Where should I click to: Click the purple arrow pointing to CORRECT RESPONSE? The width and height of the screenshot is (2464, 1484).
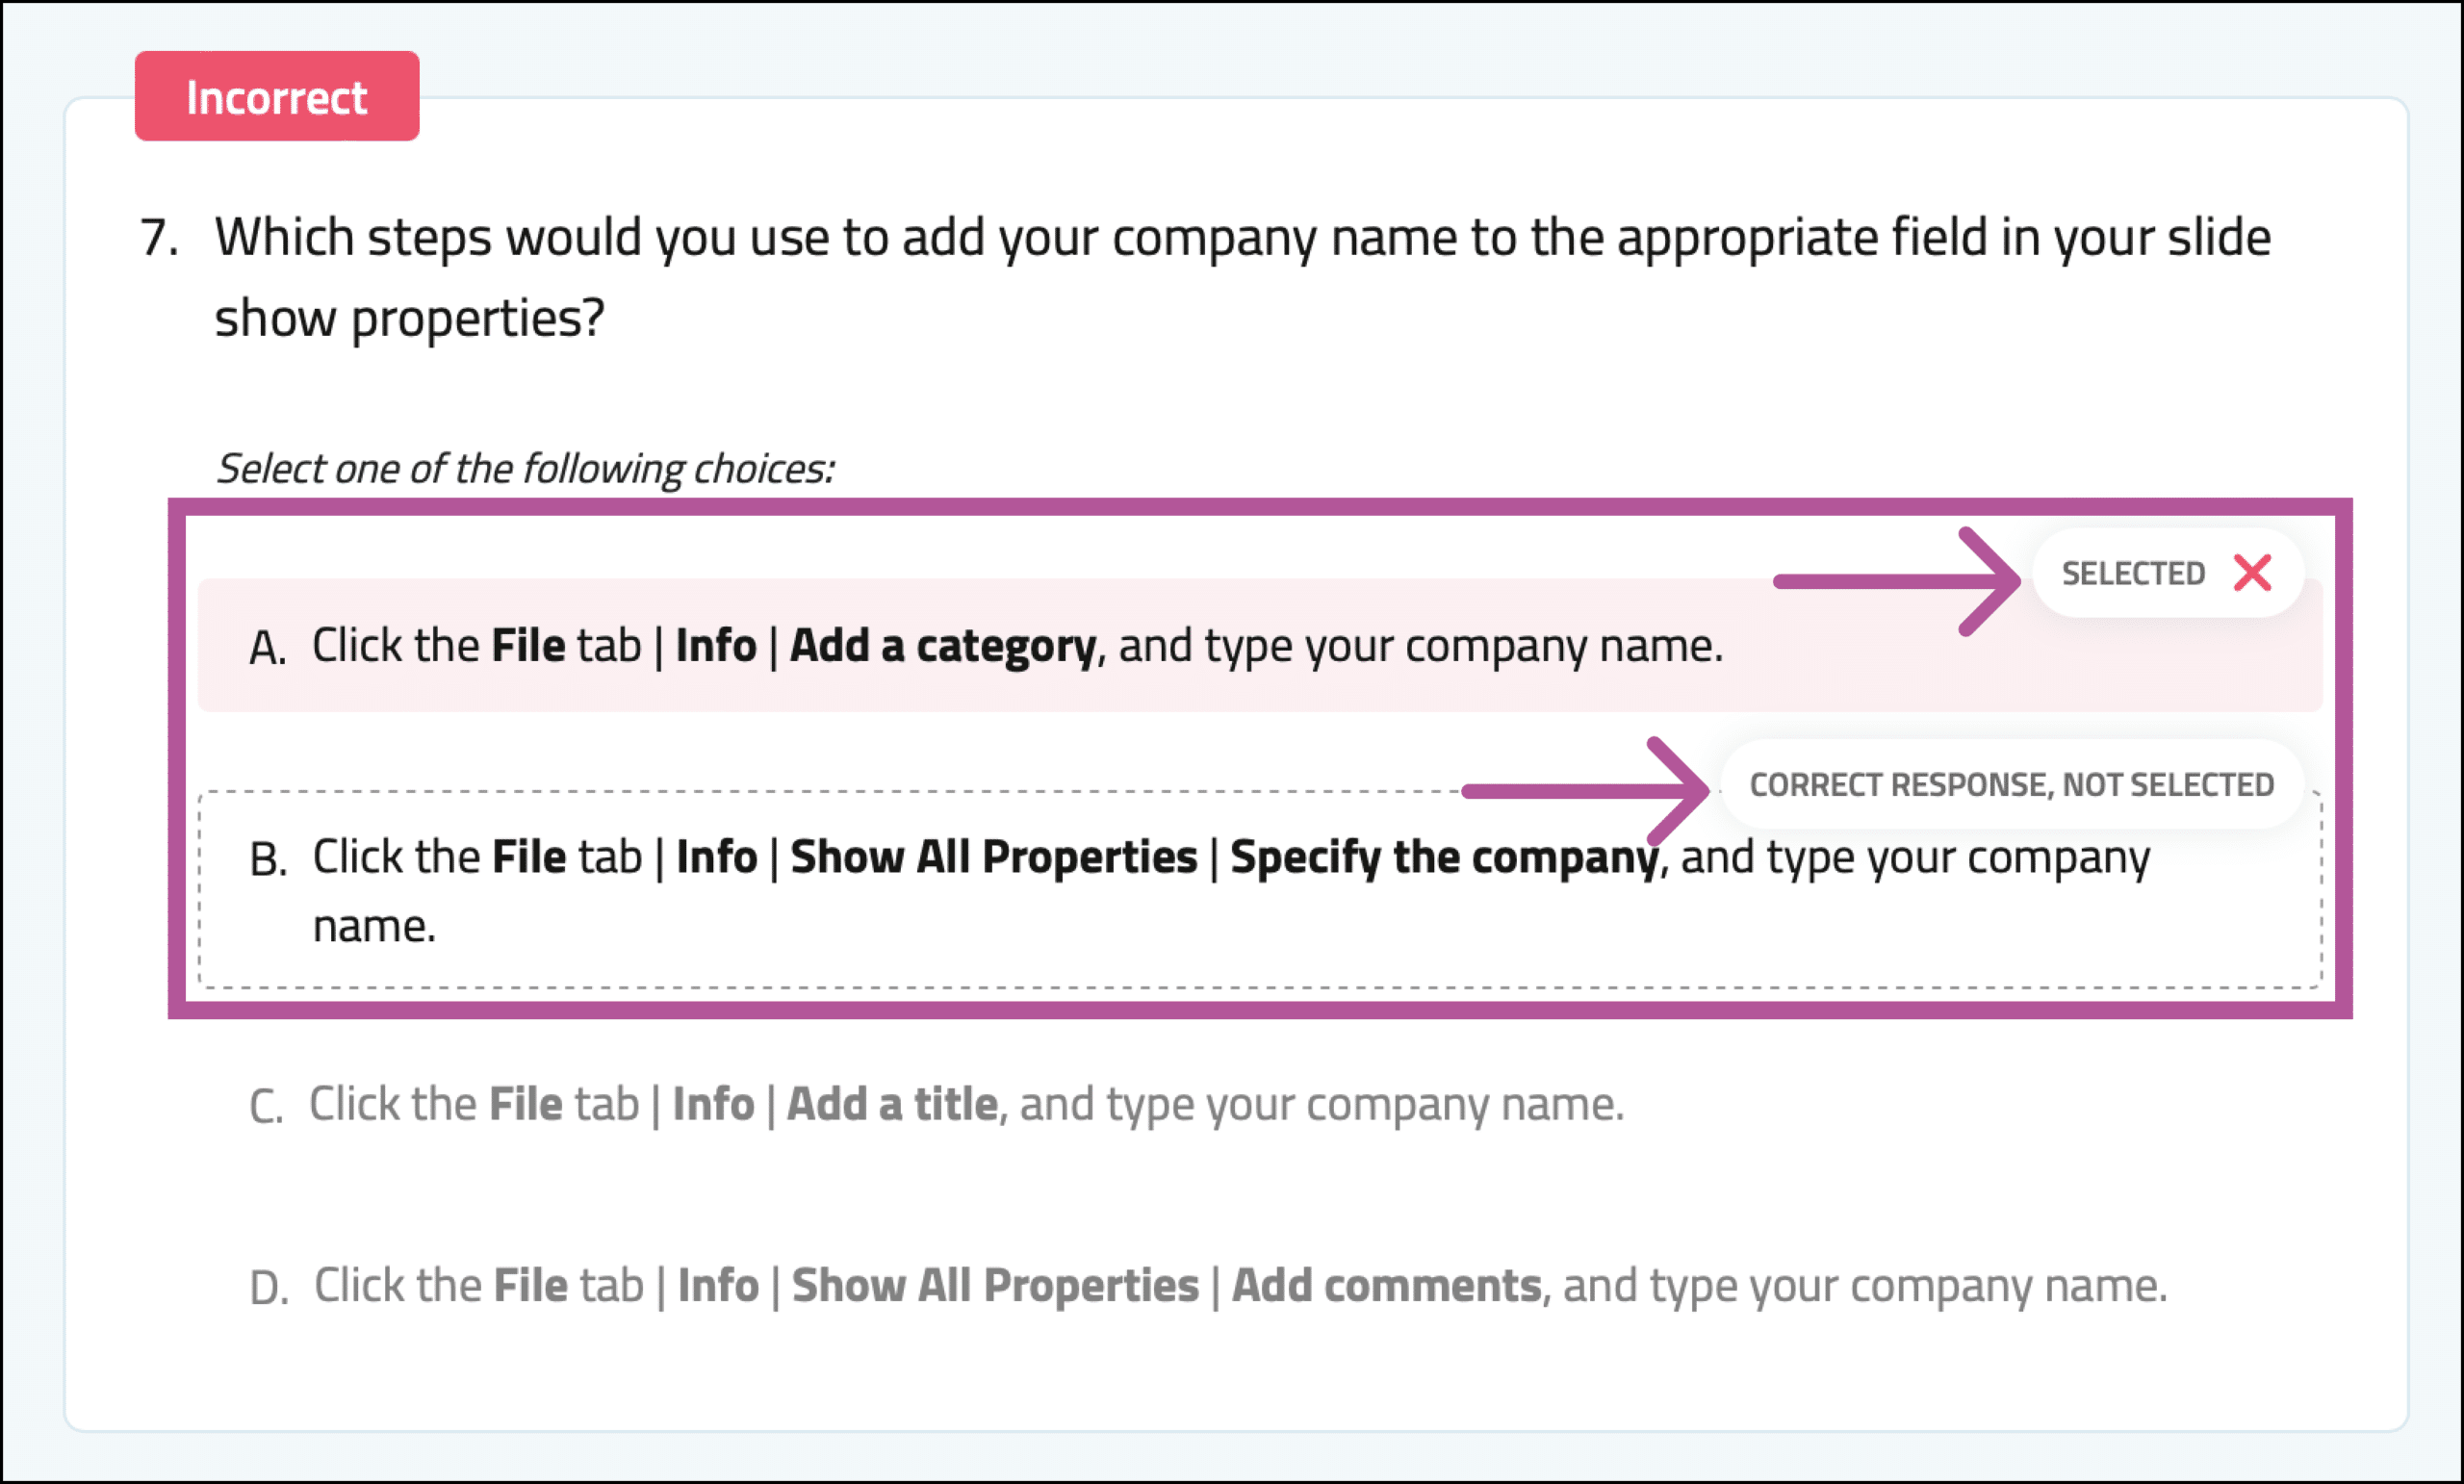click(1585, 791)
